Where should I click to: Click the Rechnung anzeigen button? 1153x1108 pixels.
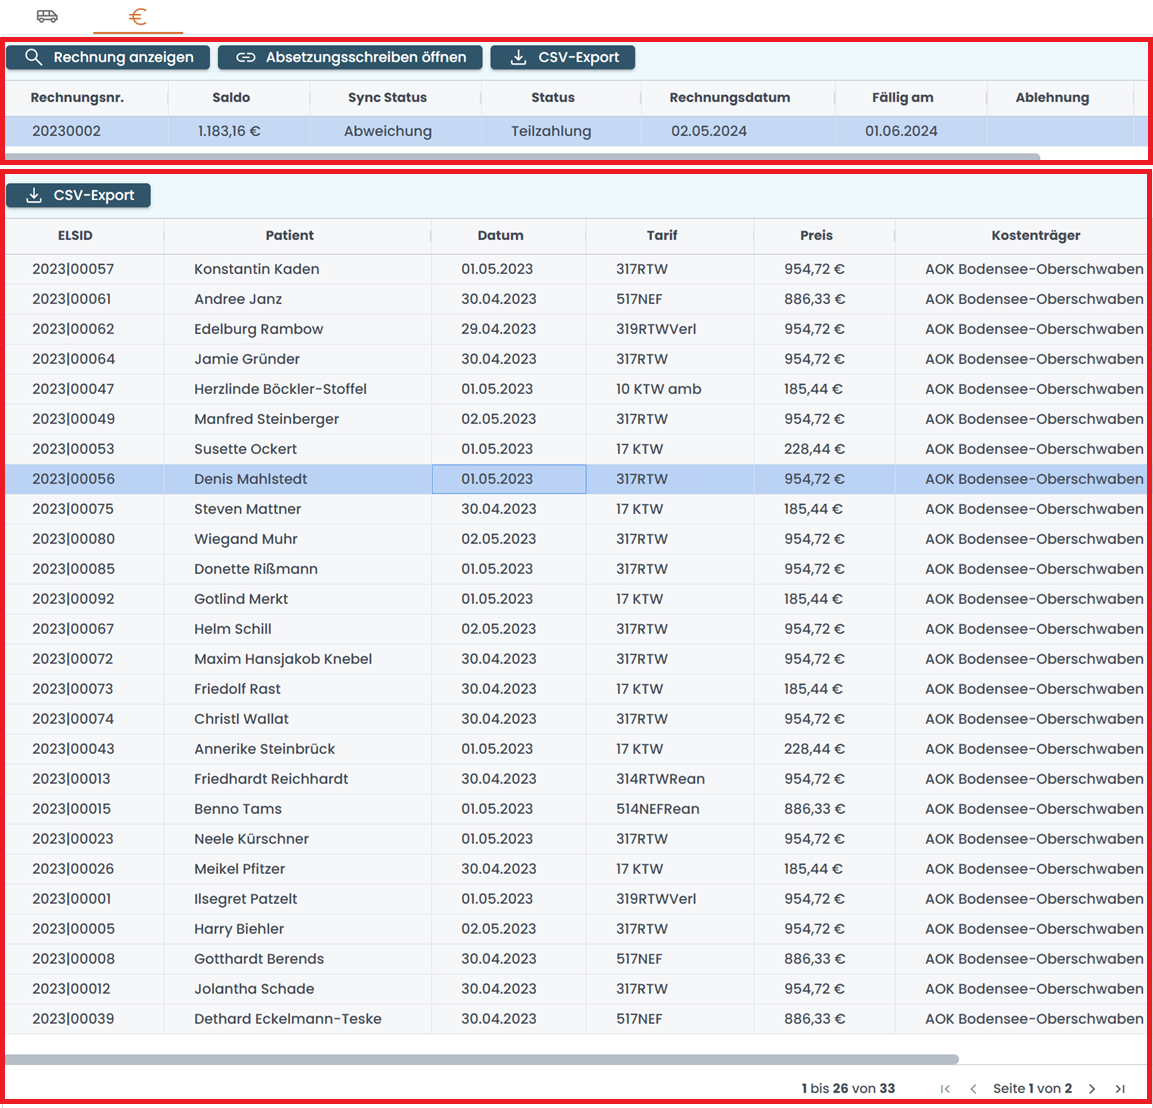108,58
